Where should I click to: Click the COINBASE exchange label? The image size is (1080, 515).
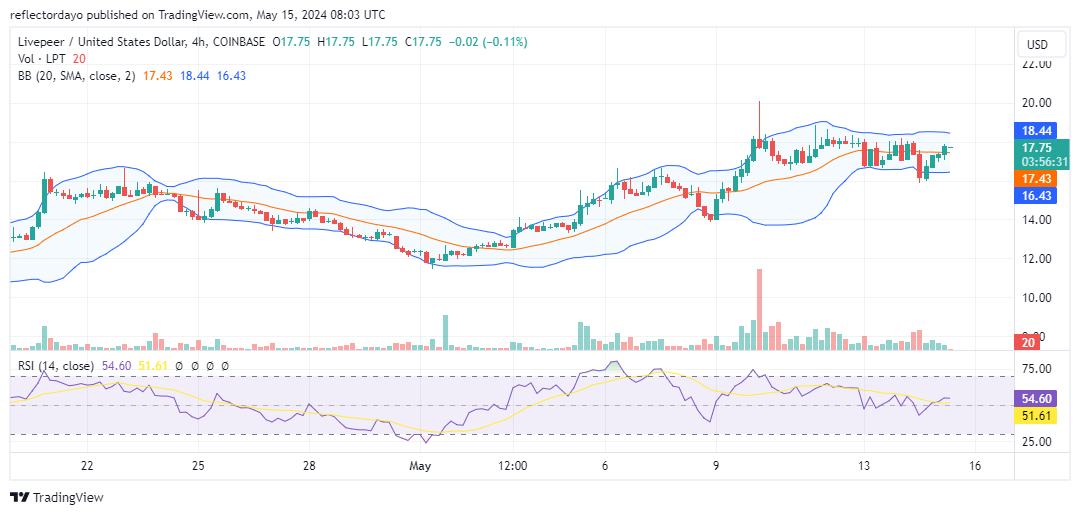pos(239,42)
